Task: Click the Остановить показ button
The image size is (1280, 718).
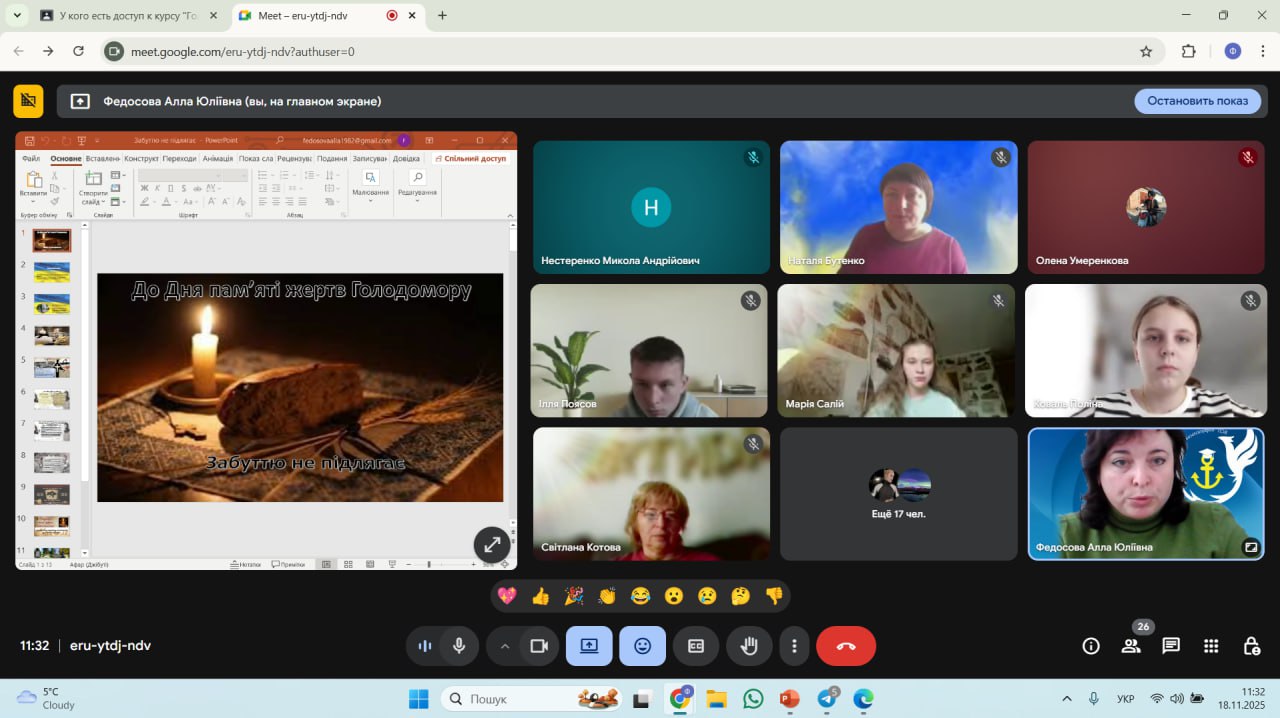Action: [x=1197, y=101]
